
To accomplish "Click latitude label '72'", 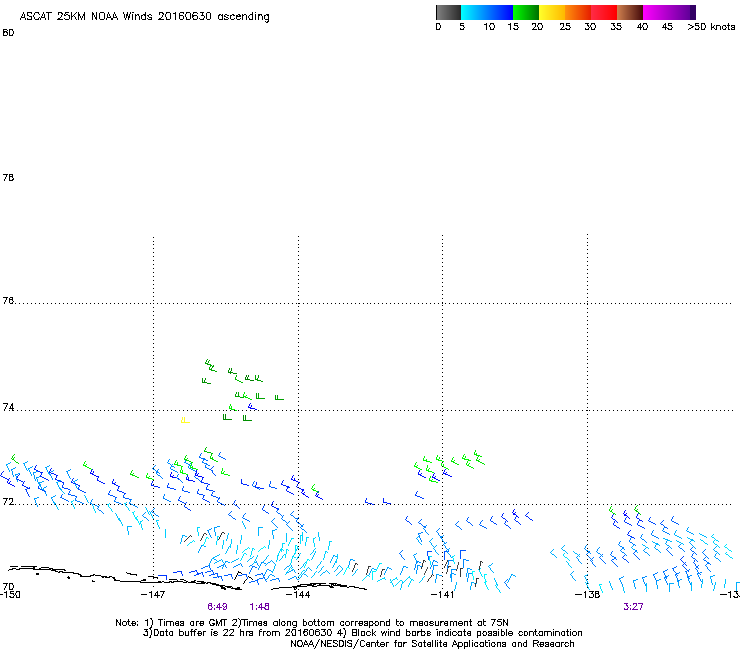I will point(8,501).
